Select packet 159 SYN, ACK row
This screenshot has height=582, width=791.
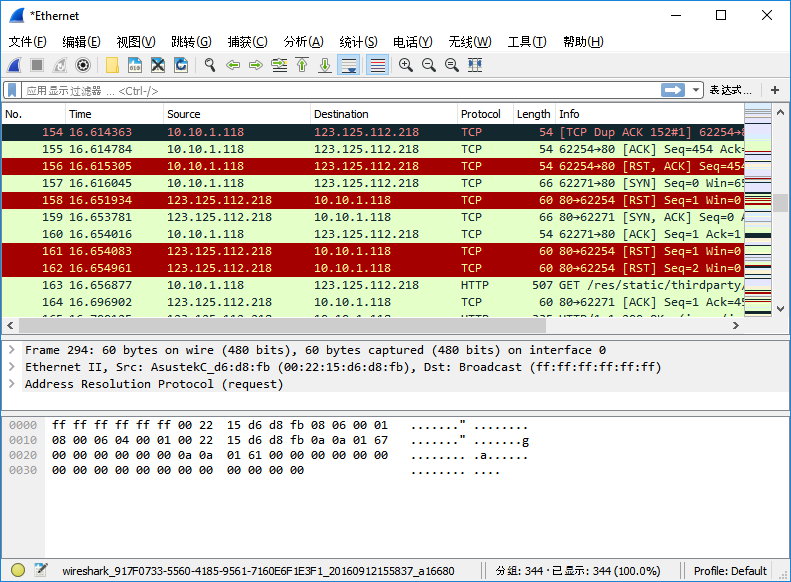(373, 217)
